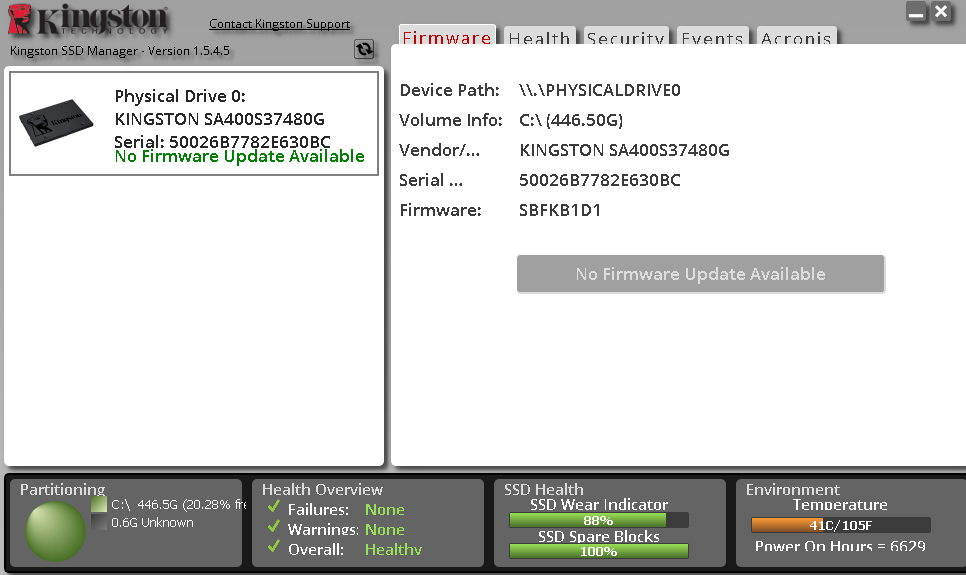Click the Health Overview panel heading

[322, 489]
